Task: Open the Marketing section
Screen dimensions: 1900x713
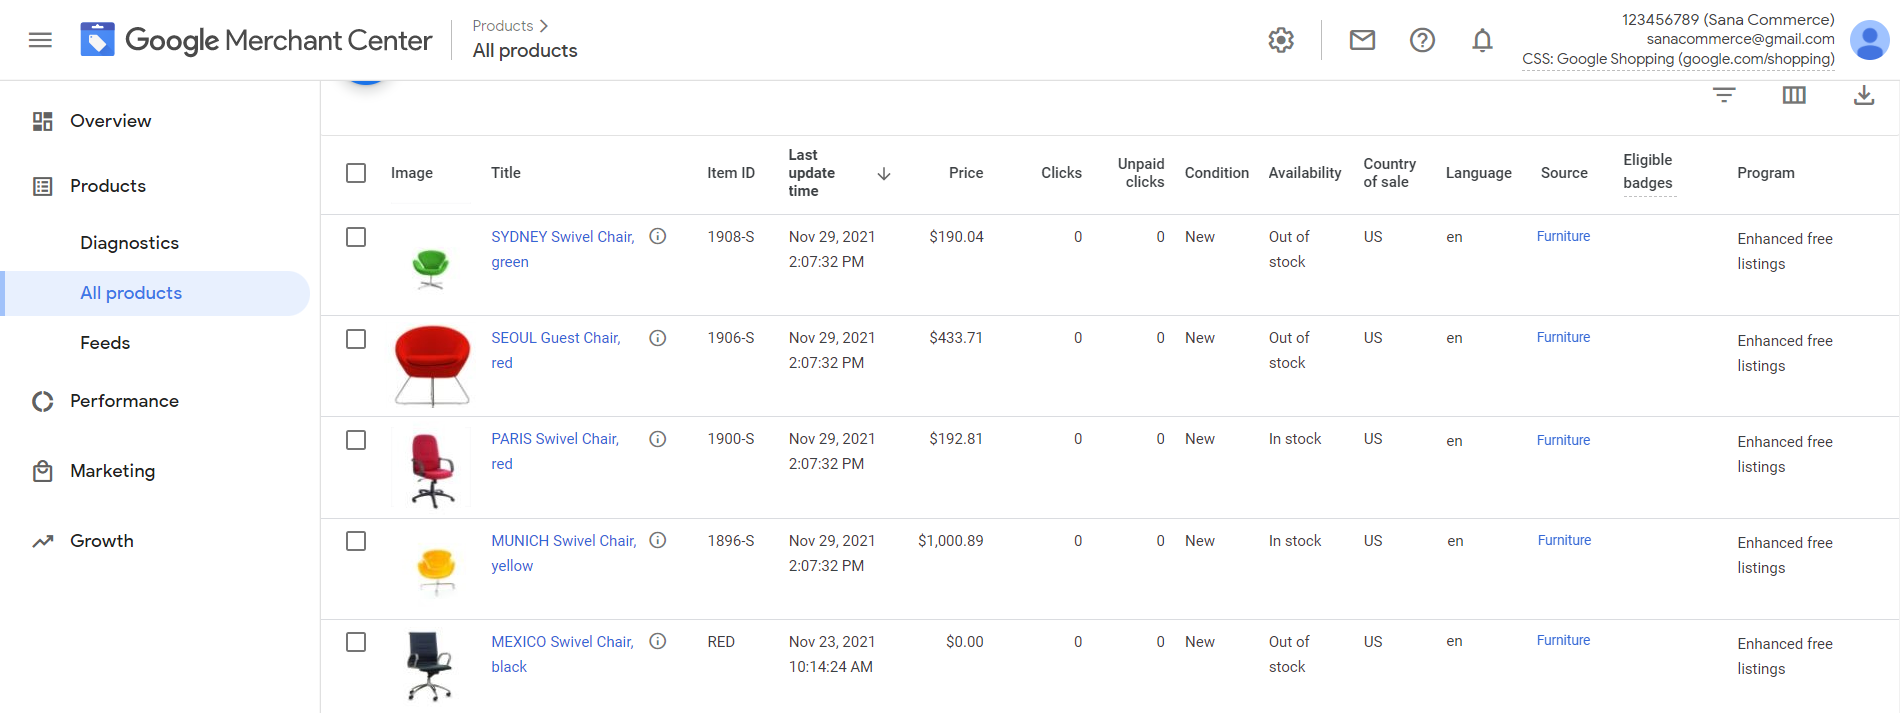Action: (x=112, y=471)
